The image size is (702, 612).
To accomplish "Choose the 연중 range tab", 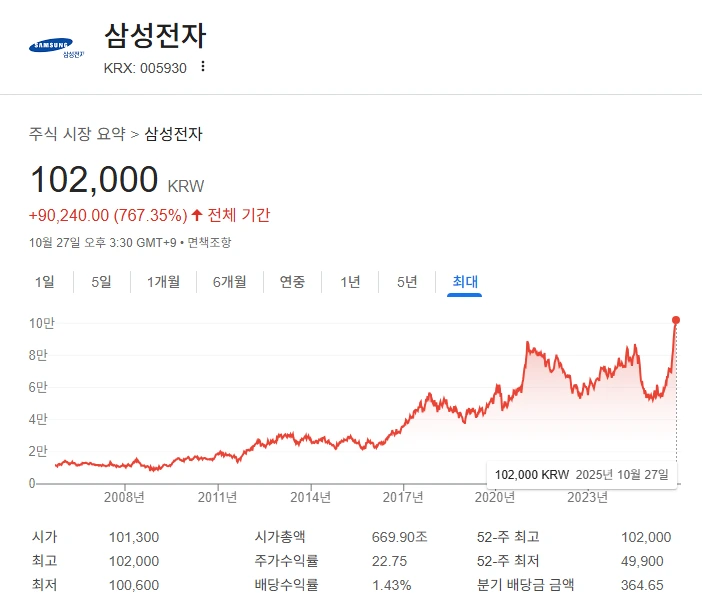I will 292,282.
